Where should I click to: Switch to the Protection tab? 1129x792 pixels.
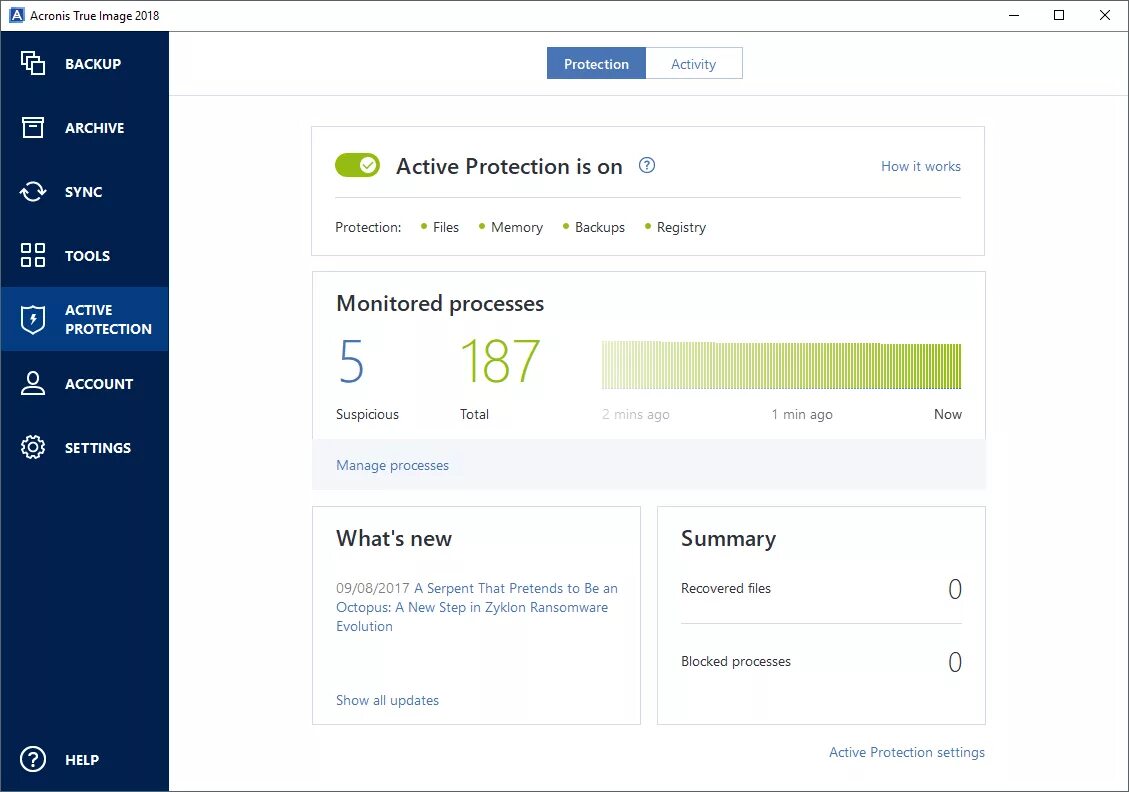click(x=596, y=63)
